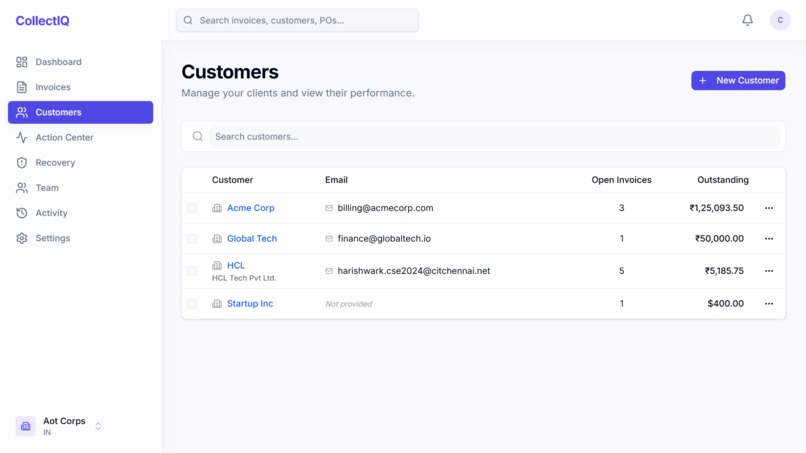Create a New Customer
Screen dimensions: 806x453
738,80
